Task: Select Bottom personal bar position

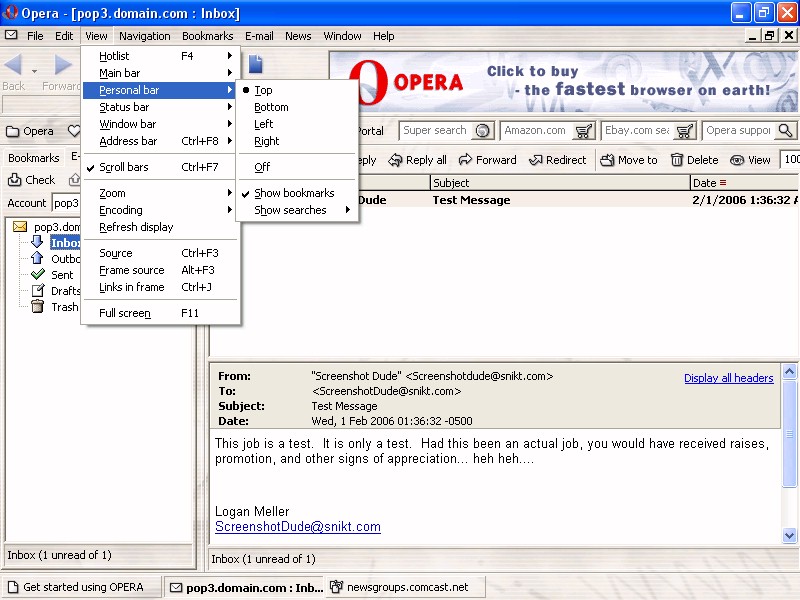Action: (296, 107)
